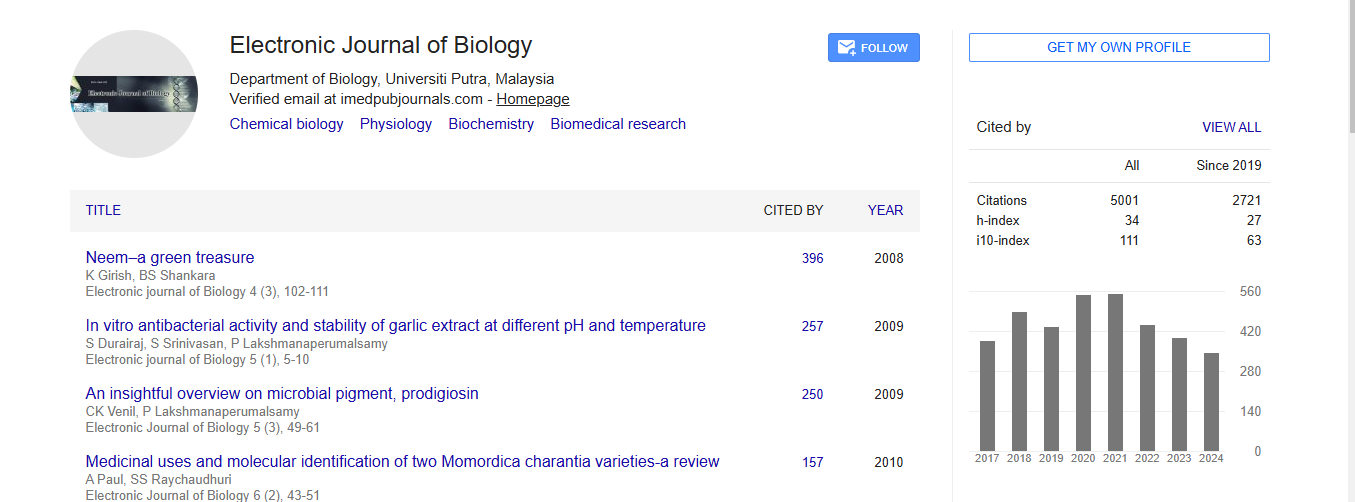View the 396 citations for Neem article

(812, 258)
